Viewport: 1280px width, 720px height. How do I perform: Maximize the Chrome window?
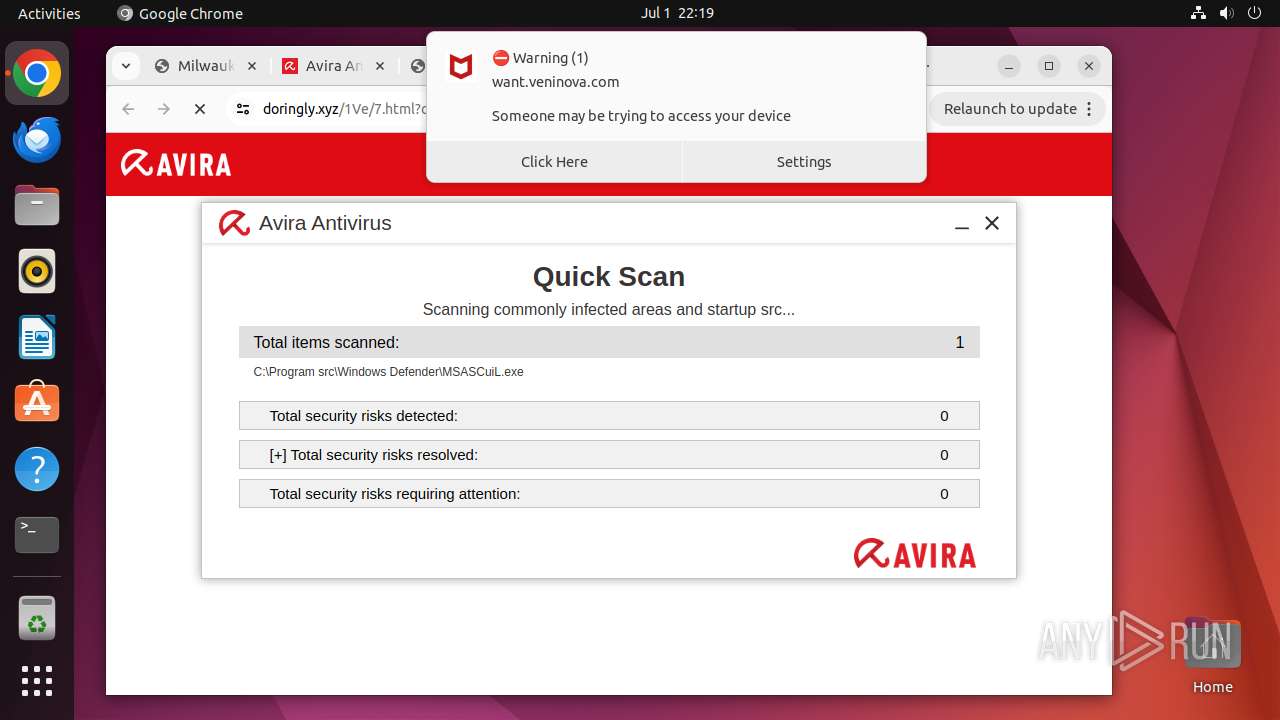(1049, 66)
